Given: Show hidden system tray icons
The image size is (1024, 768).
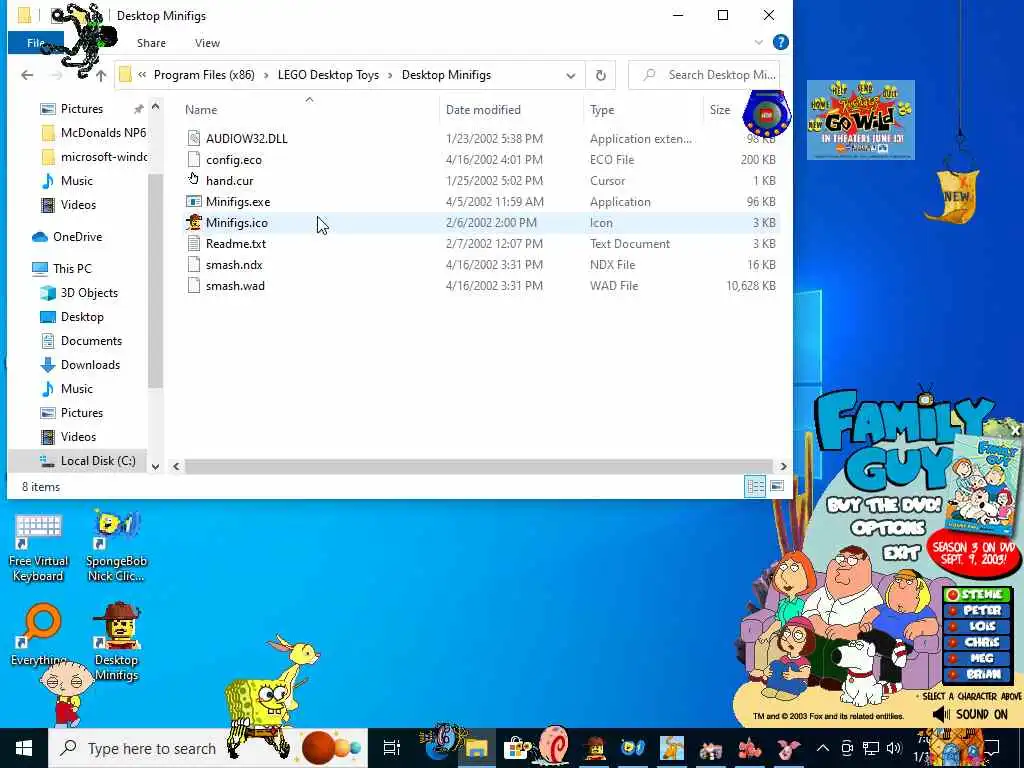Looking at the screenshot, I should point(823,748).
